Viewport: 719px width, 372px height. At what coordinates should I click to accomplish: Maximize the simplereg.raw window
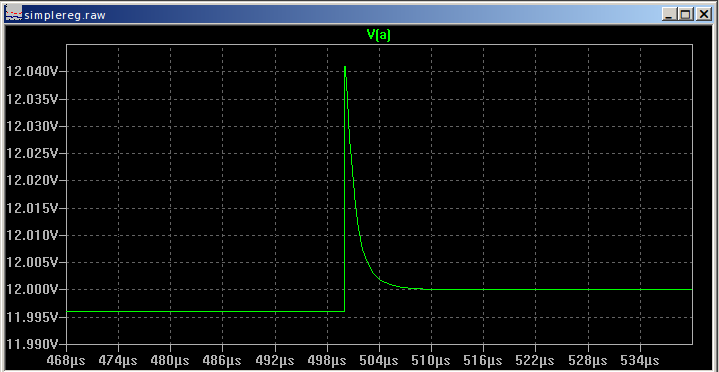[x=686, y=15]
